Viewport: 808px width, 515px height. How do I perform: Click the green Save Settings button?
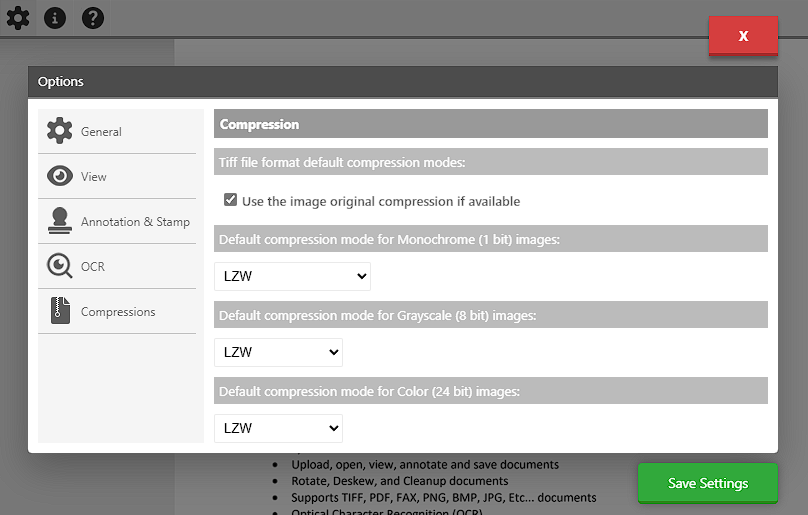tap(707, 483)
